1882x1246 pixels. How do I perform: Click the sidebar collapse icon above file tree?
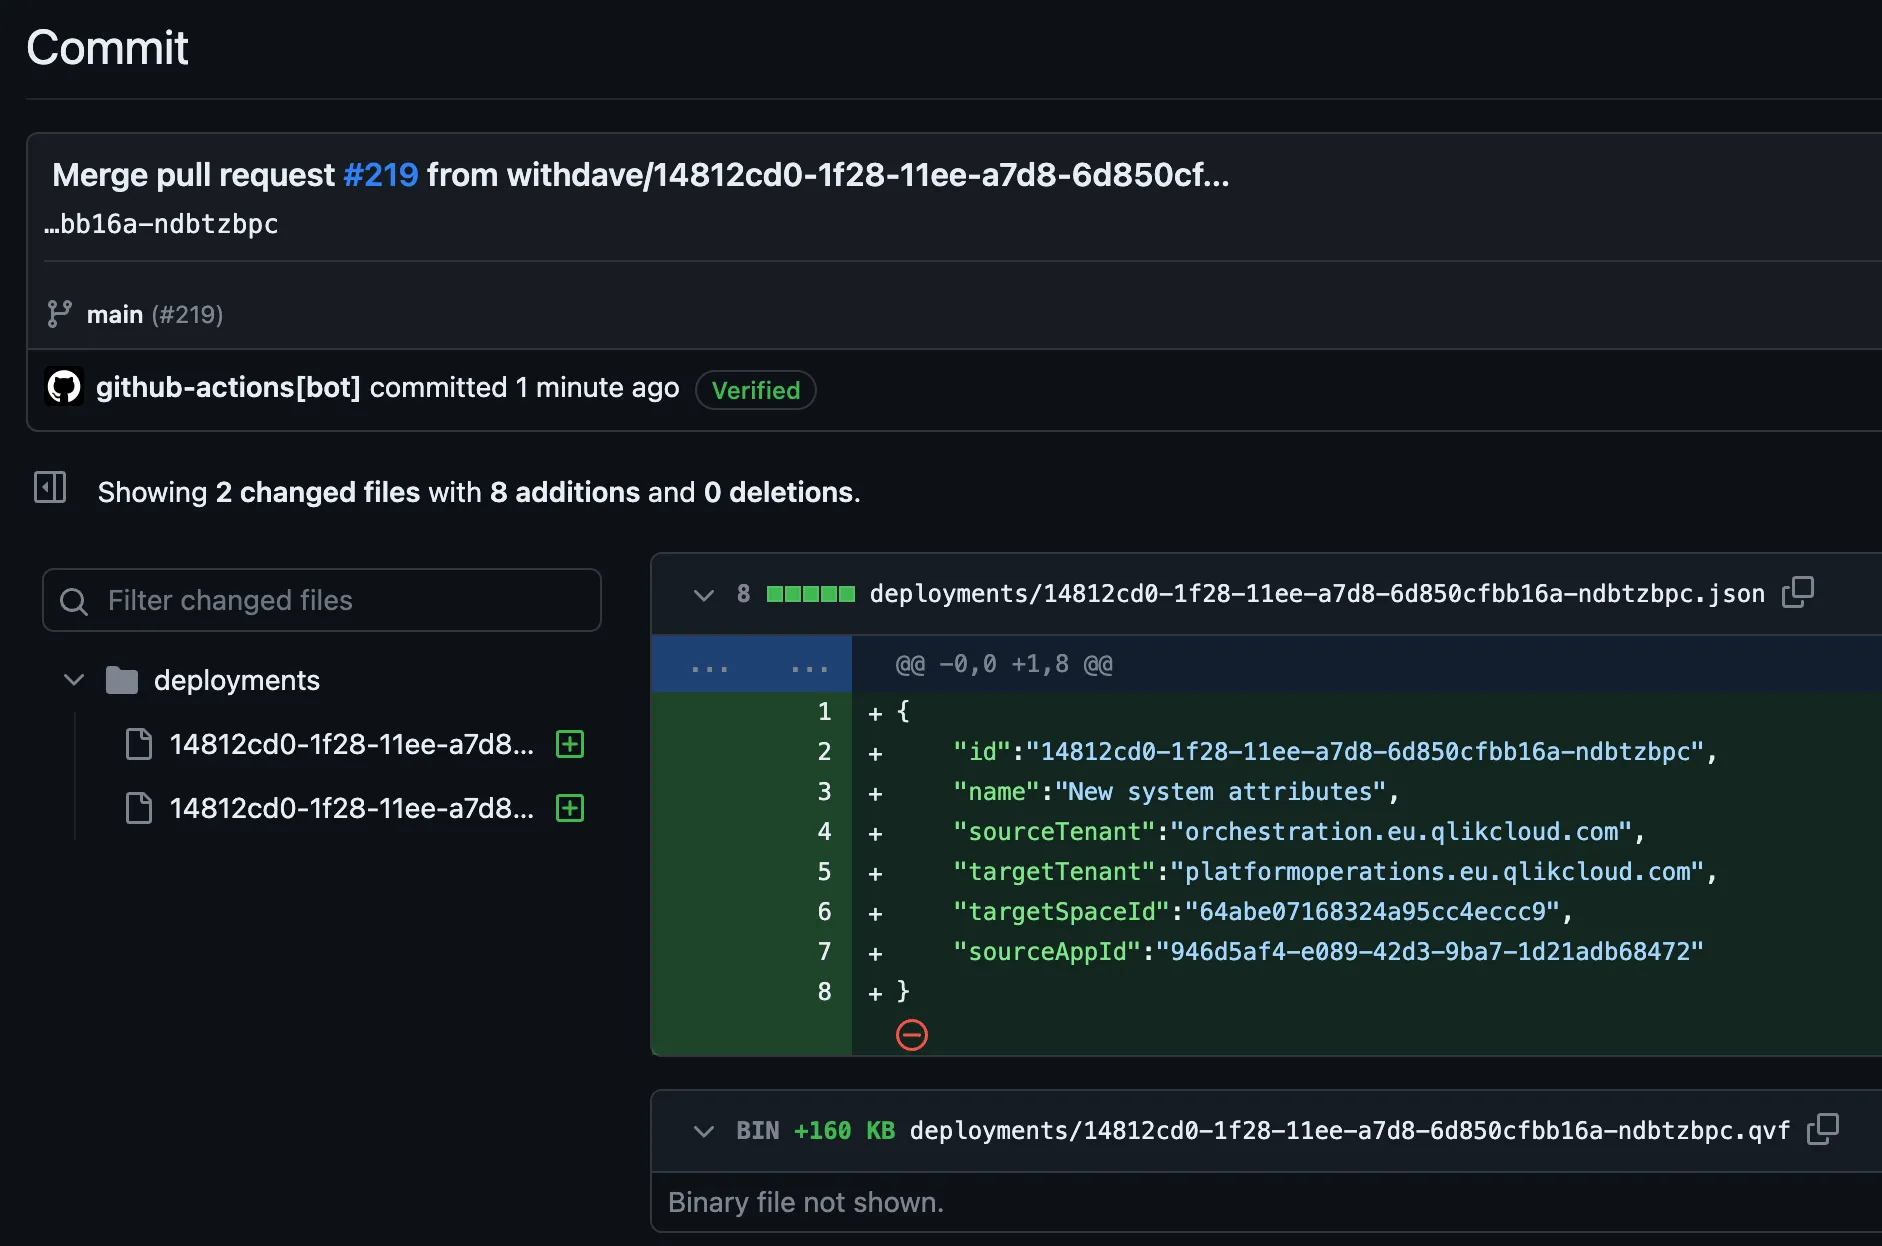[49, 488]
